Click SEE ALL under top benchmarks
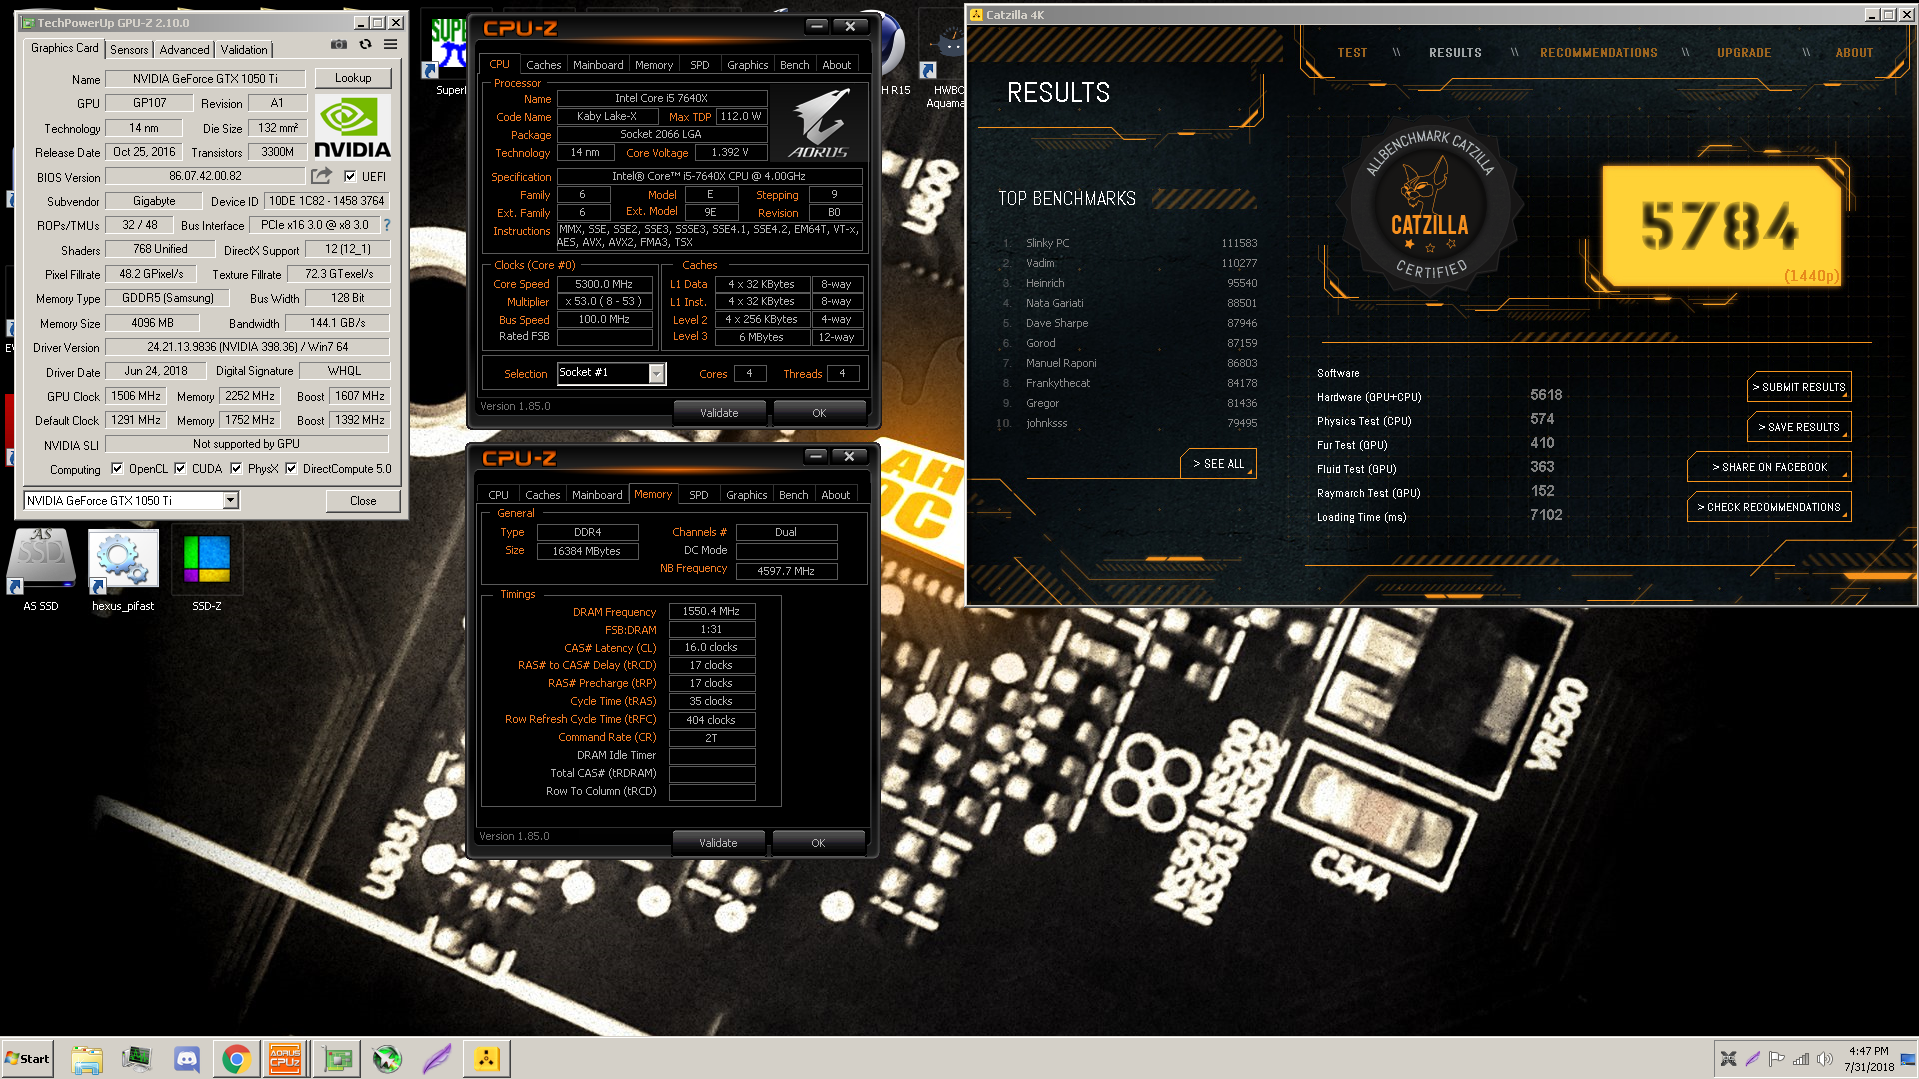 1218,464
